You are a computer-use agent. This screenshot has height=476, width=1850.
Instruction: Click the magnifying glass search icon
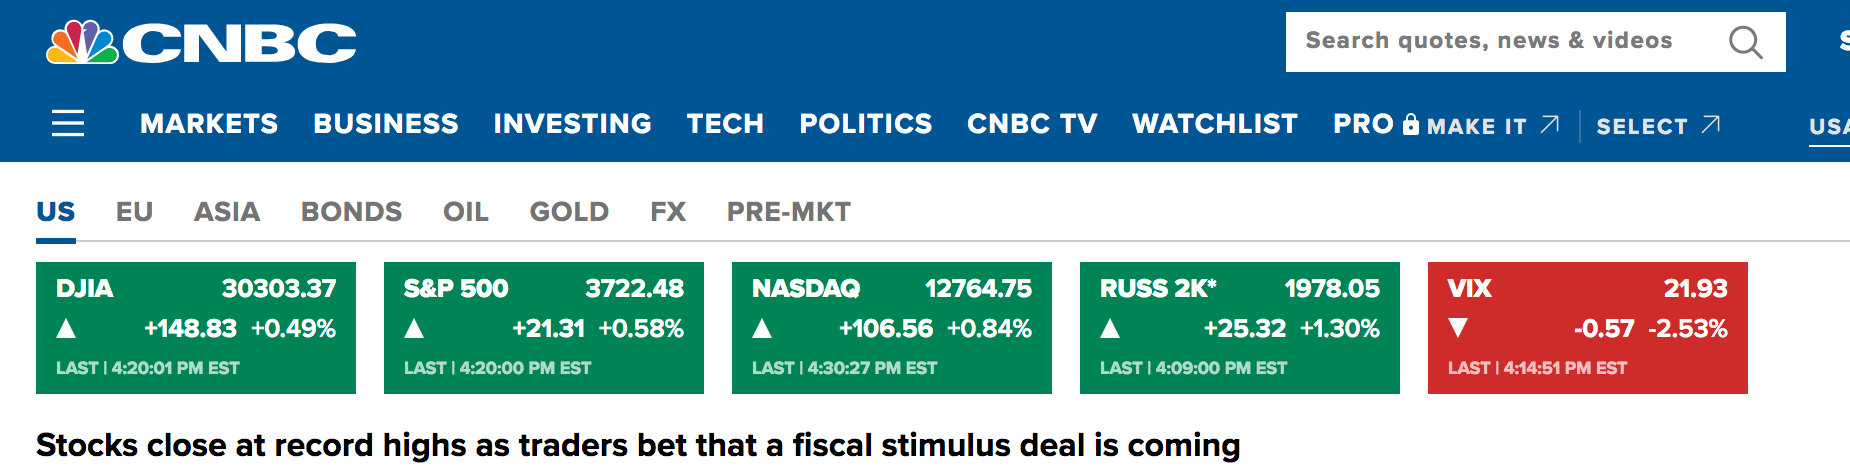click(x=1745, y=42)
